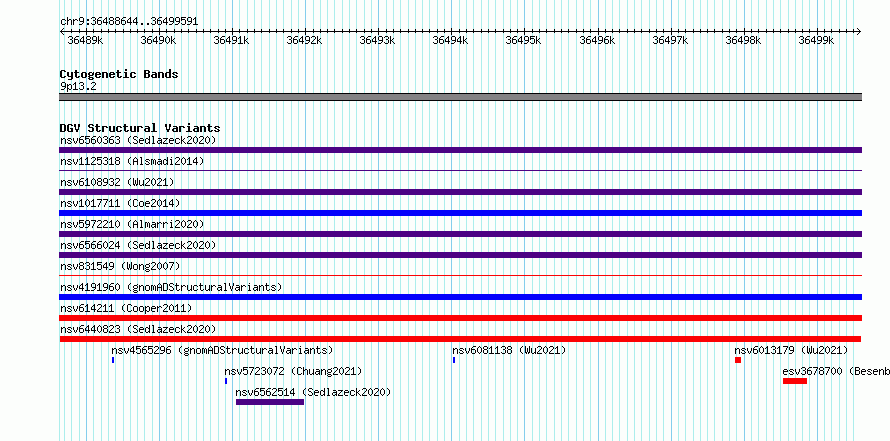Click nsv1017711 (Coe2014) label
890x441 pixels.
click(x=120, y=203)
